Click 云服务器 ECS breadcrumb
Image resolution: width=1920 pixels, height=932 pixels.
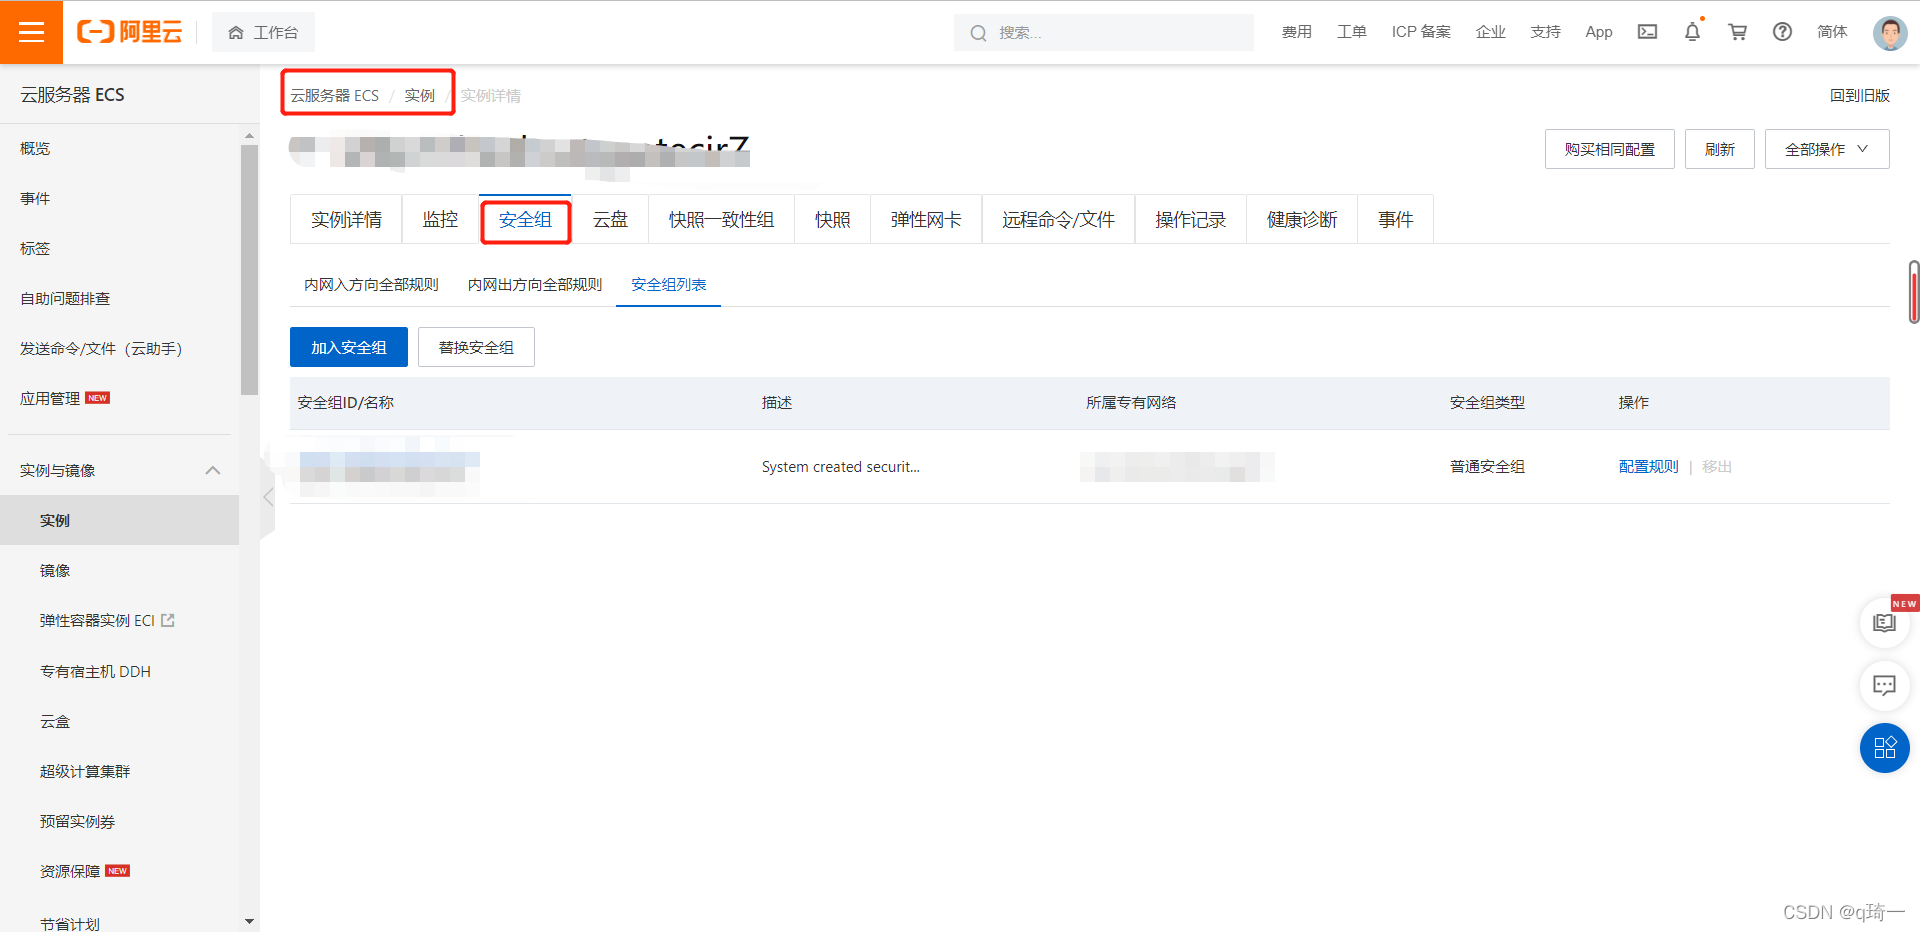pos(335,95)
